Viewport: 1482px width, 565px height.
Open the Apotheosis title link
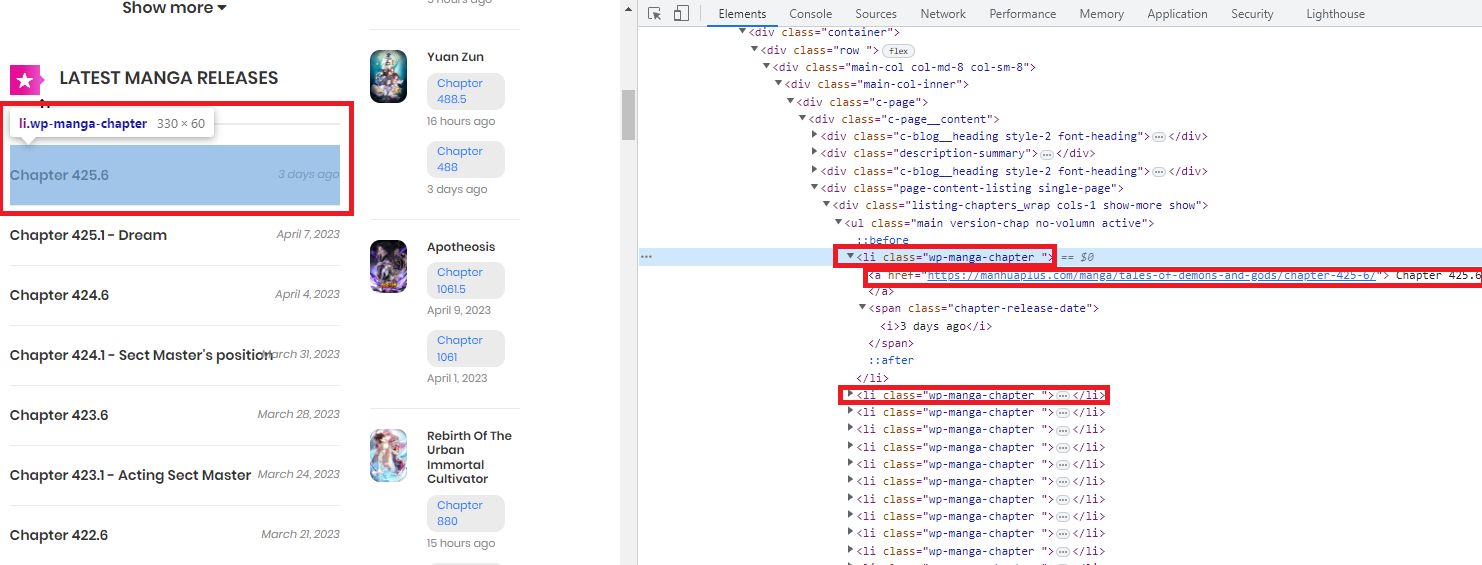pos(461,247)
